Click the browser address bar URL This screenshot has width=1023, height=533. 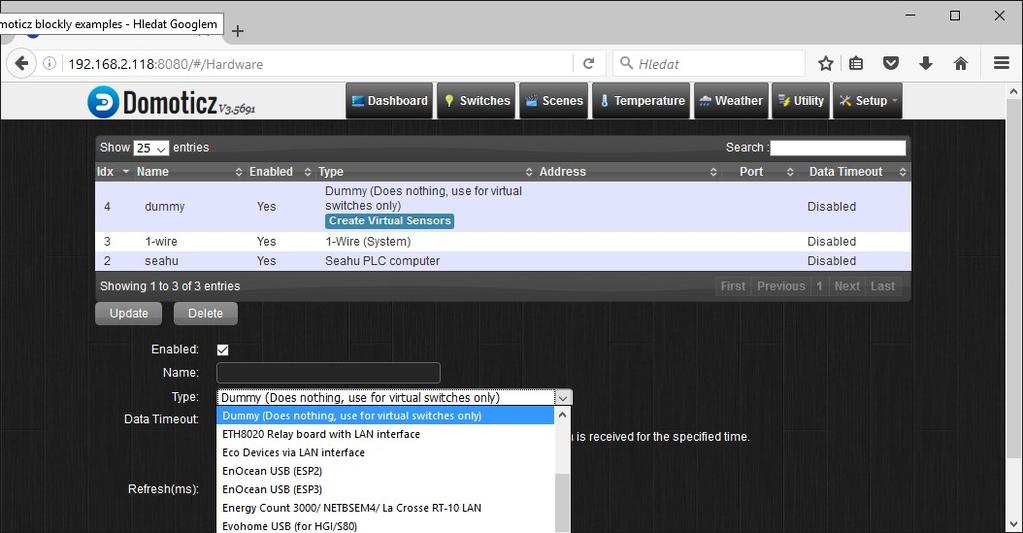click(x=165, y=64)
